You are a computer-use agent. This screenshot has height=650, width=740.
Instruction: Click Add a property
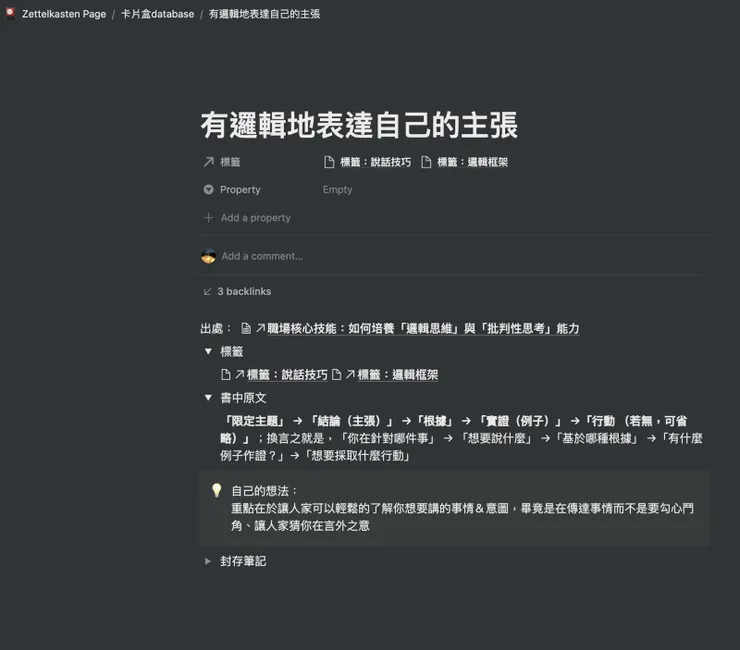255,218
